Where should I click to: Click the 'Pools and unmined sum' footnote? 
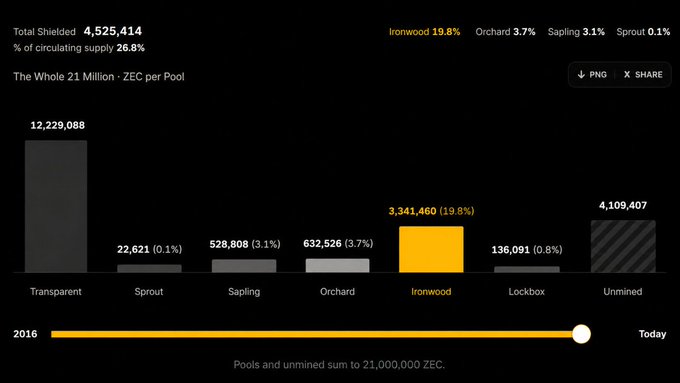tap(339, 365)
